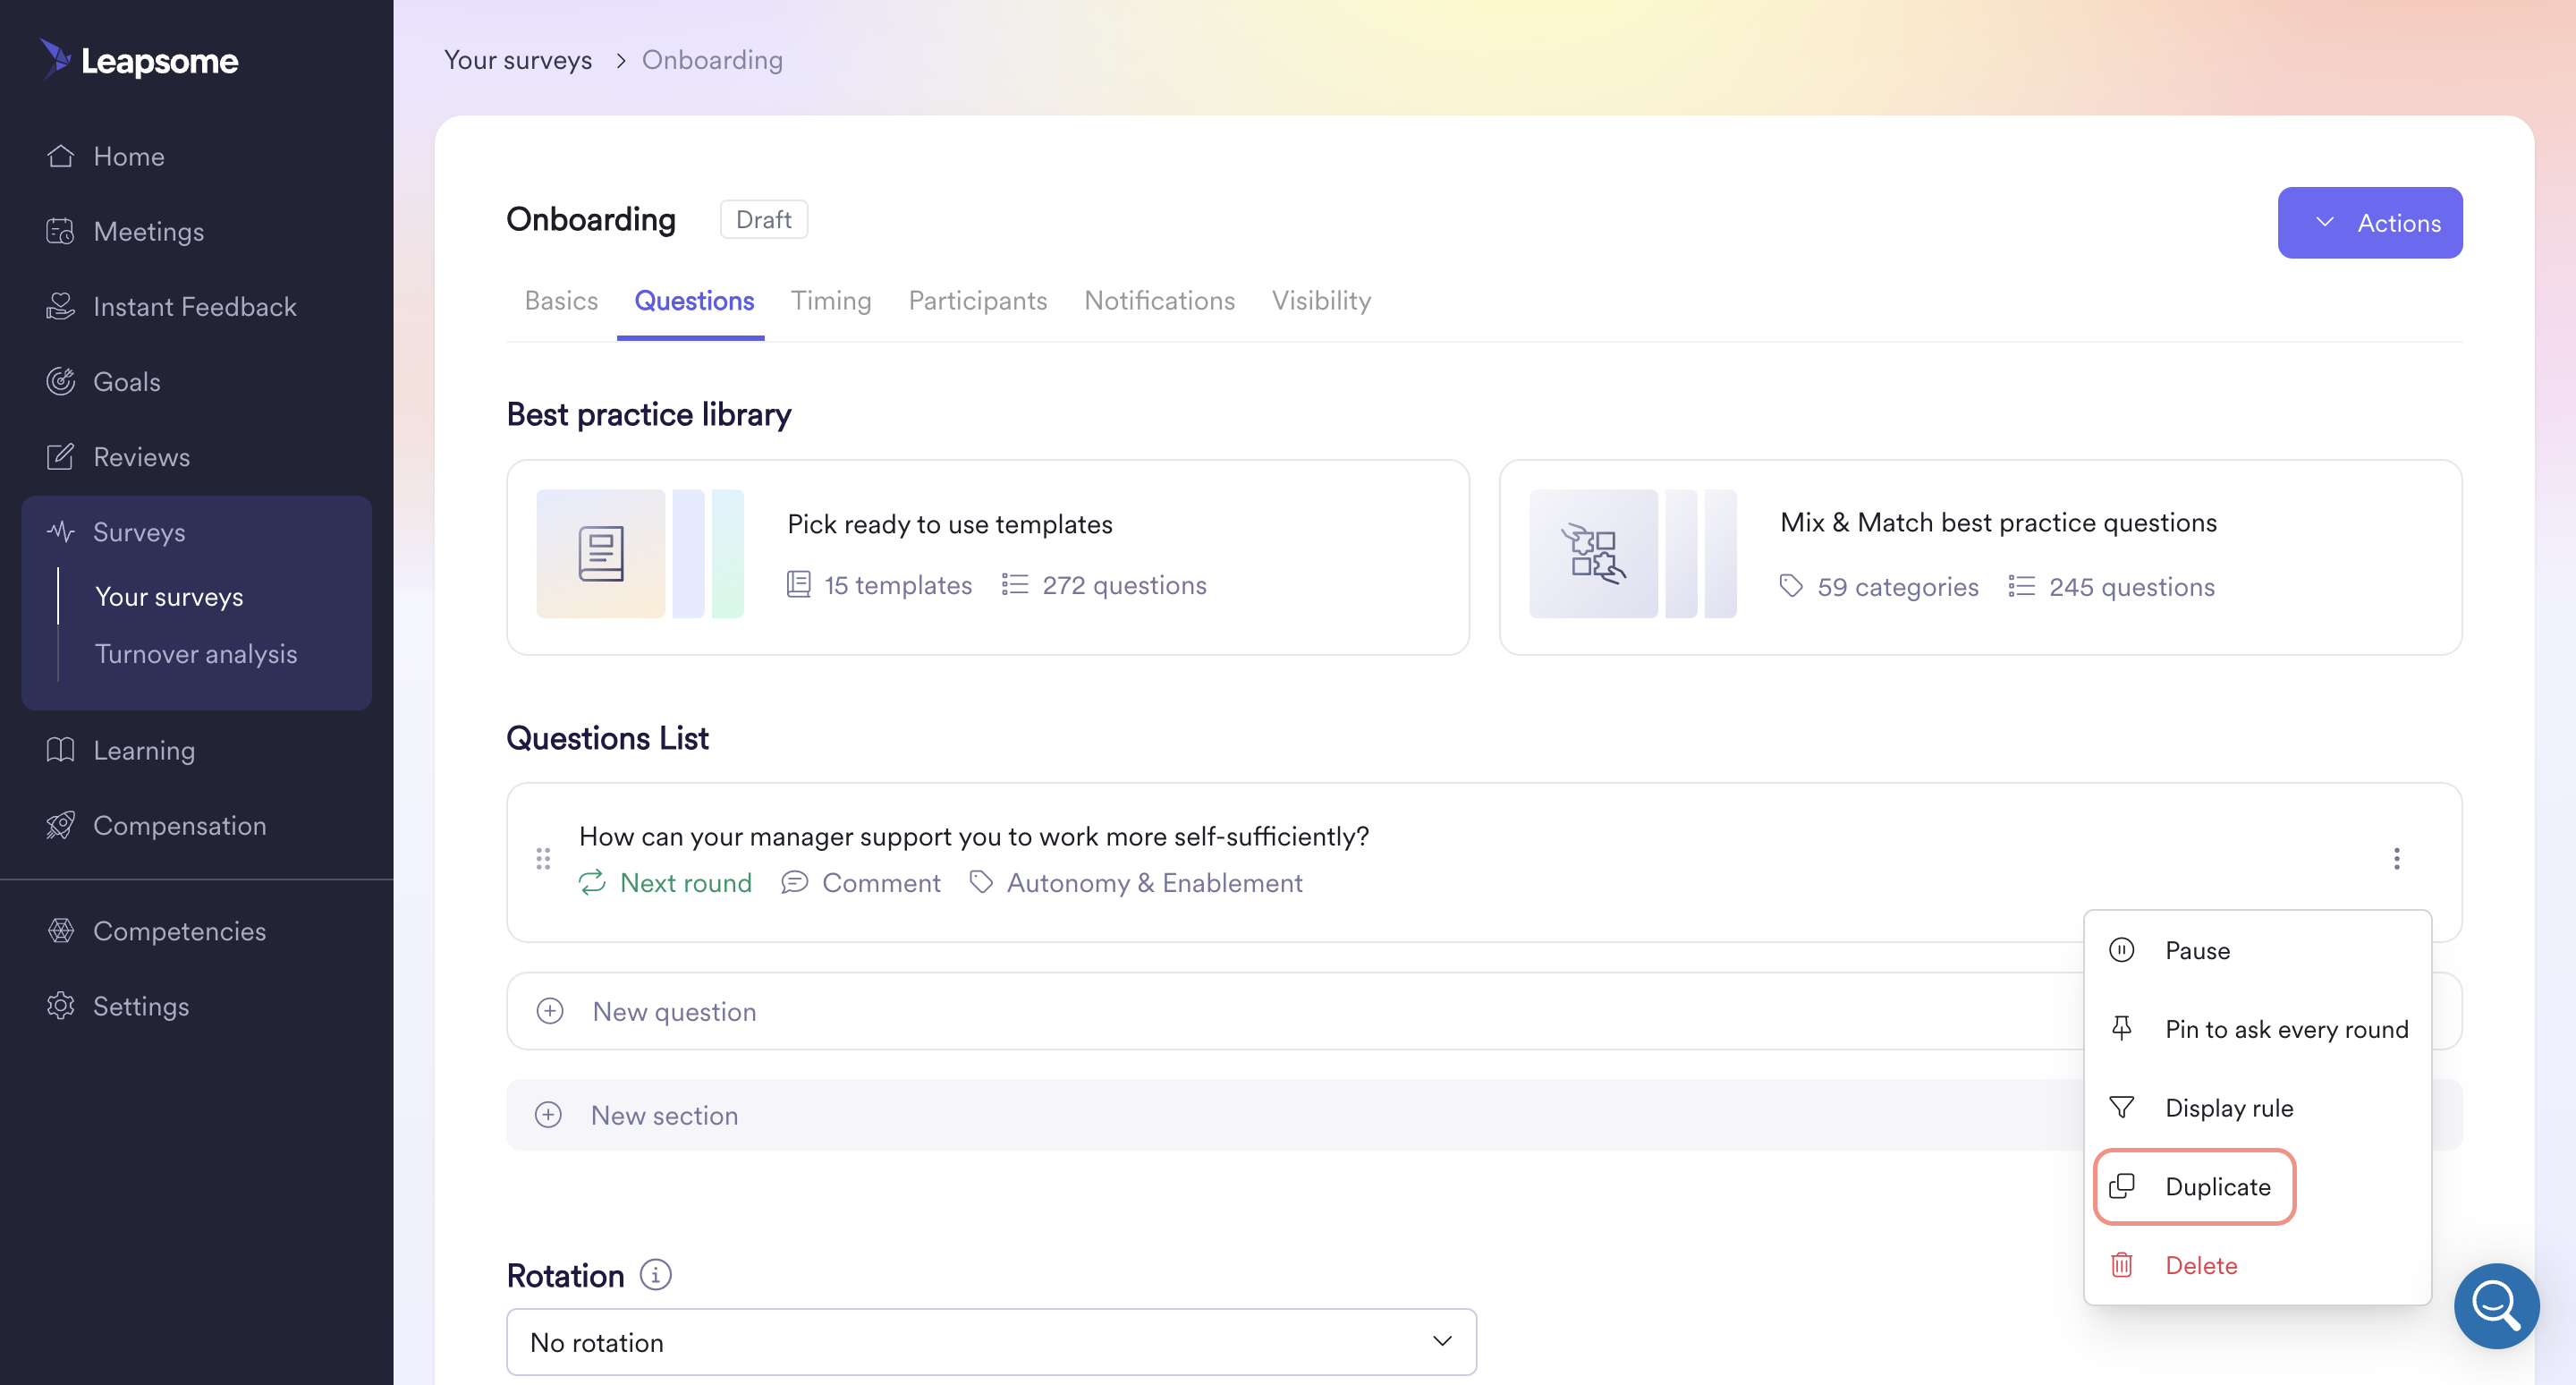Choose Pause from context menu
The width and height of the screenshot is (2576, 1385).
coord(2257,949)
